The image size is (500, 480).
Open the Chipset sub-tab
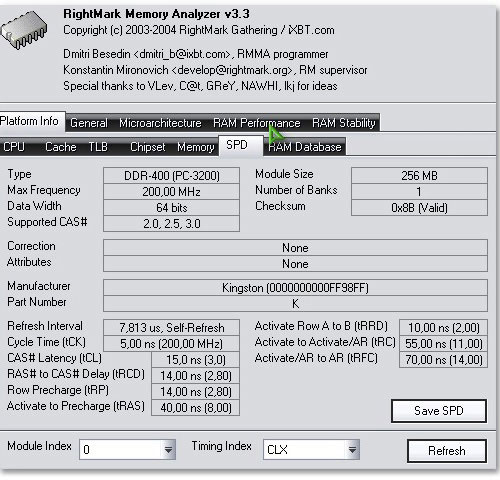click(148, 147)
